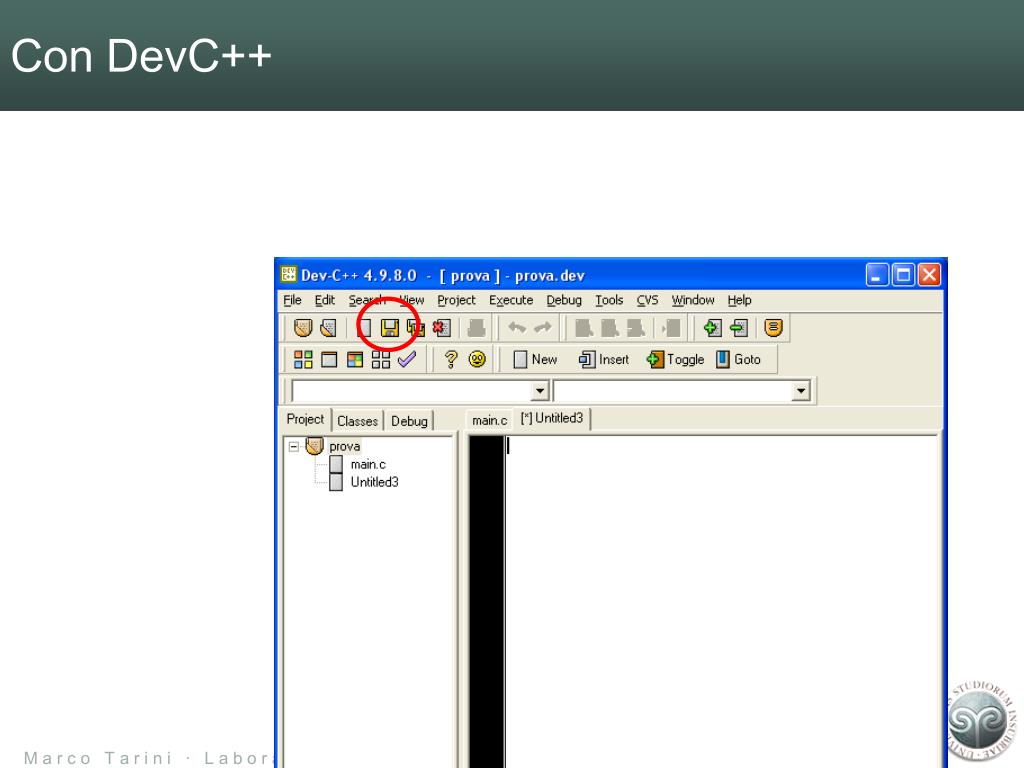Click the Help question mark icon
Screen dimensions: 1024x768
451,359
